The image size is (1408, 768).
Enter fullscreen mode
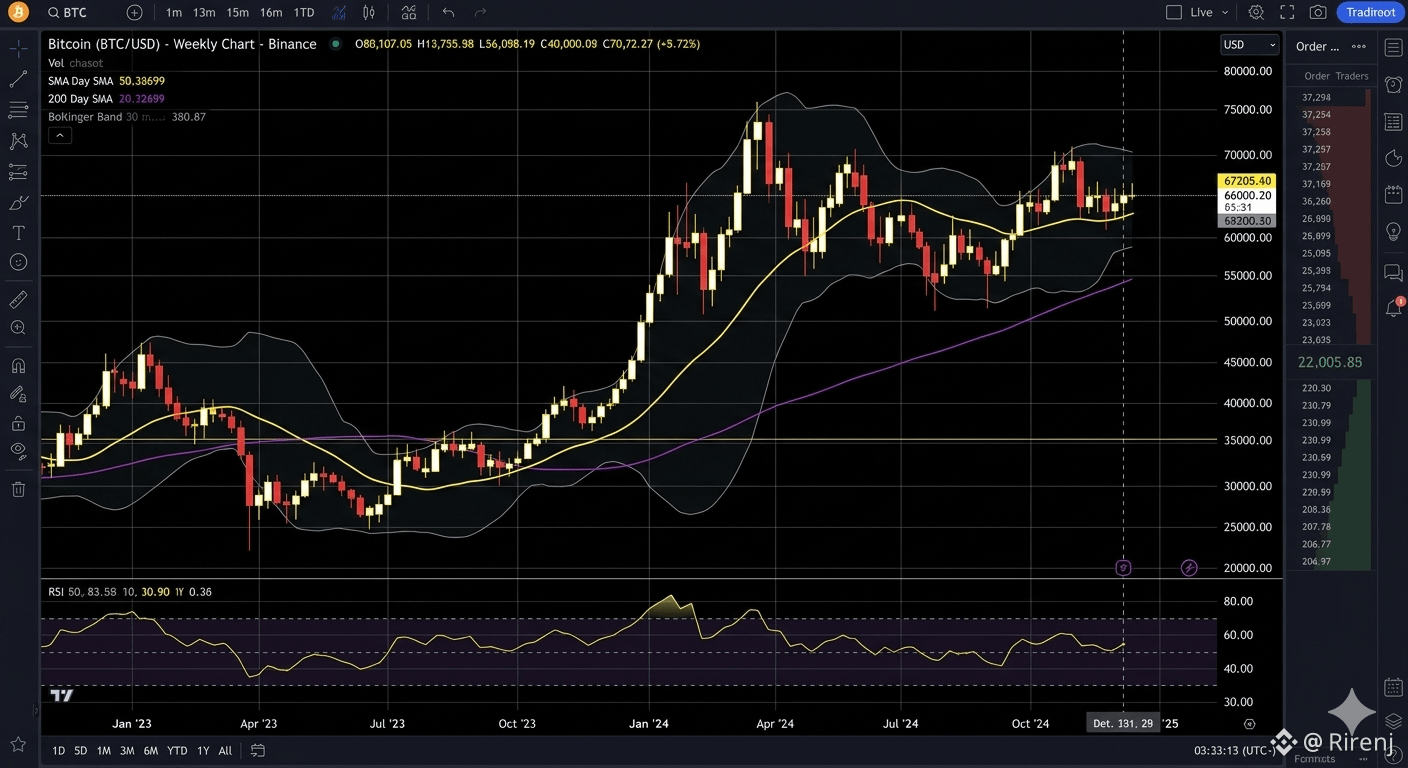click(x=1287, y=13)
